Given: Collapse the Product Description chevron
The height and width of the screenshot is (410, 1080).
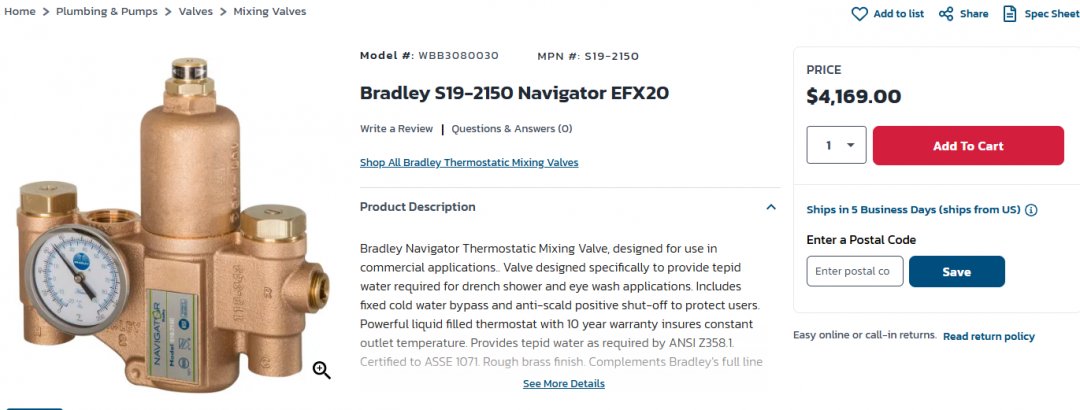Looking at the screenshot, I should pos(771,207).
